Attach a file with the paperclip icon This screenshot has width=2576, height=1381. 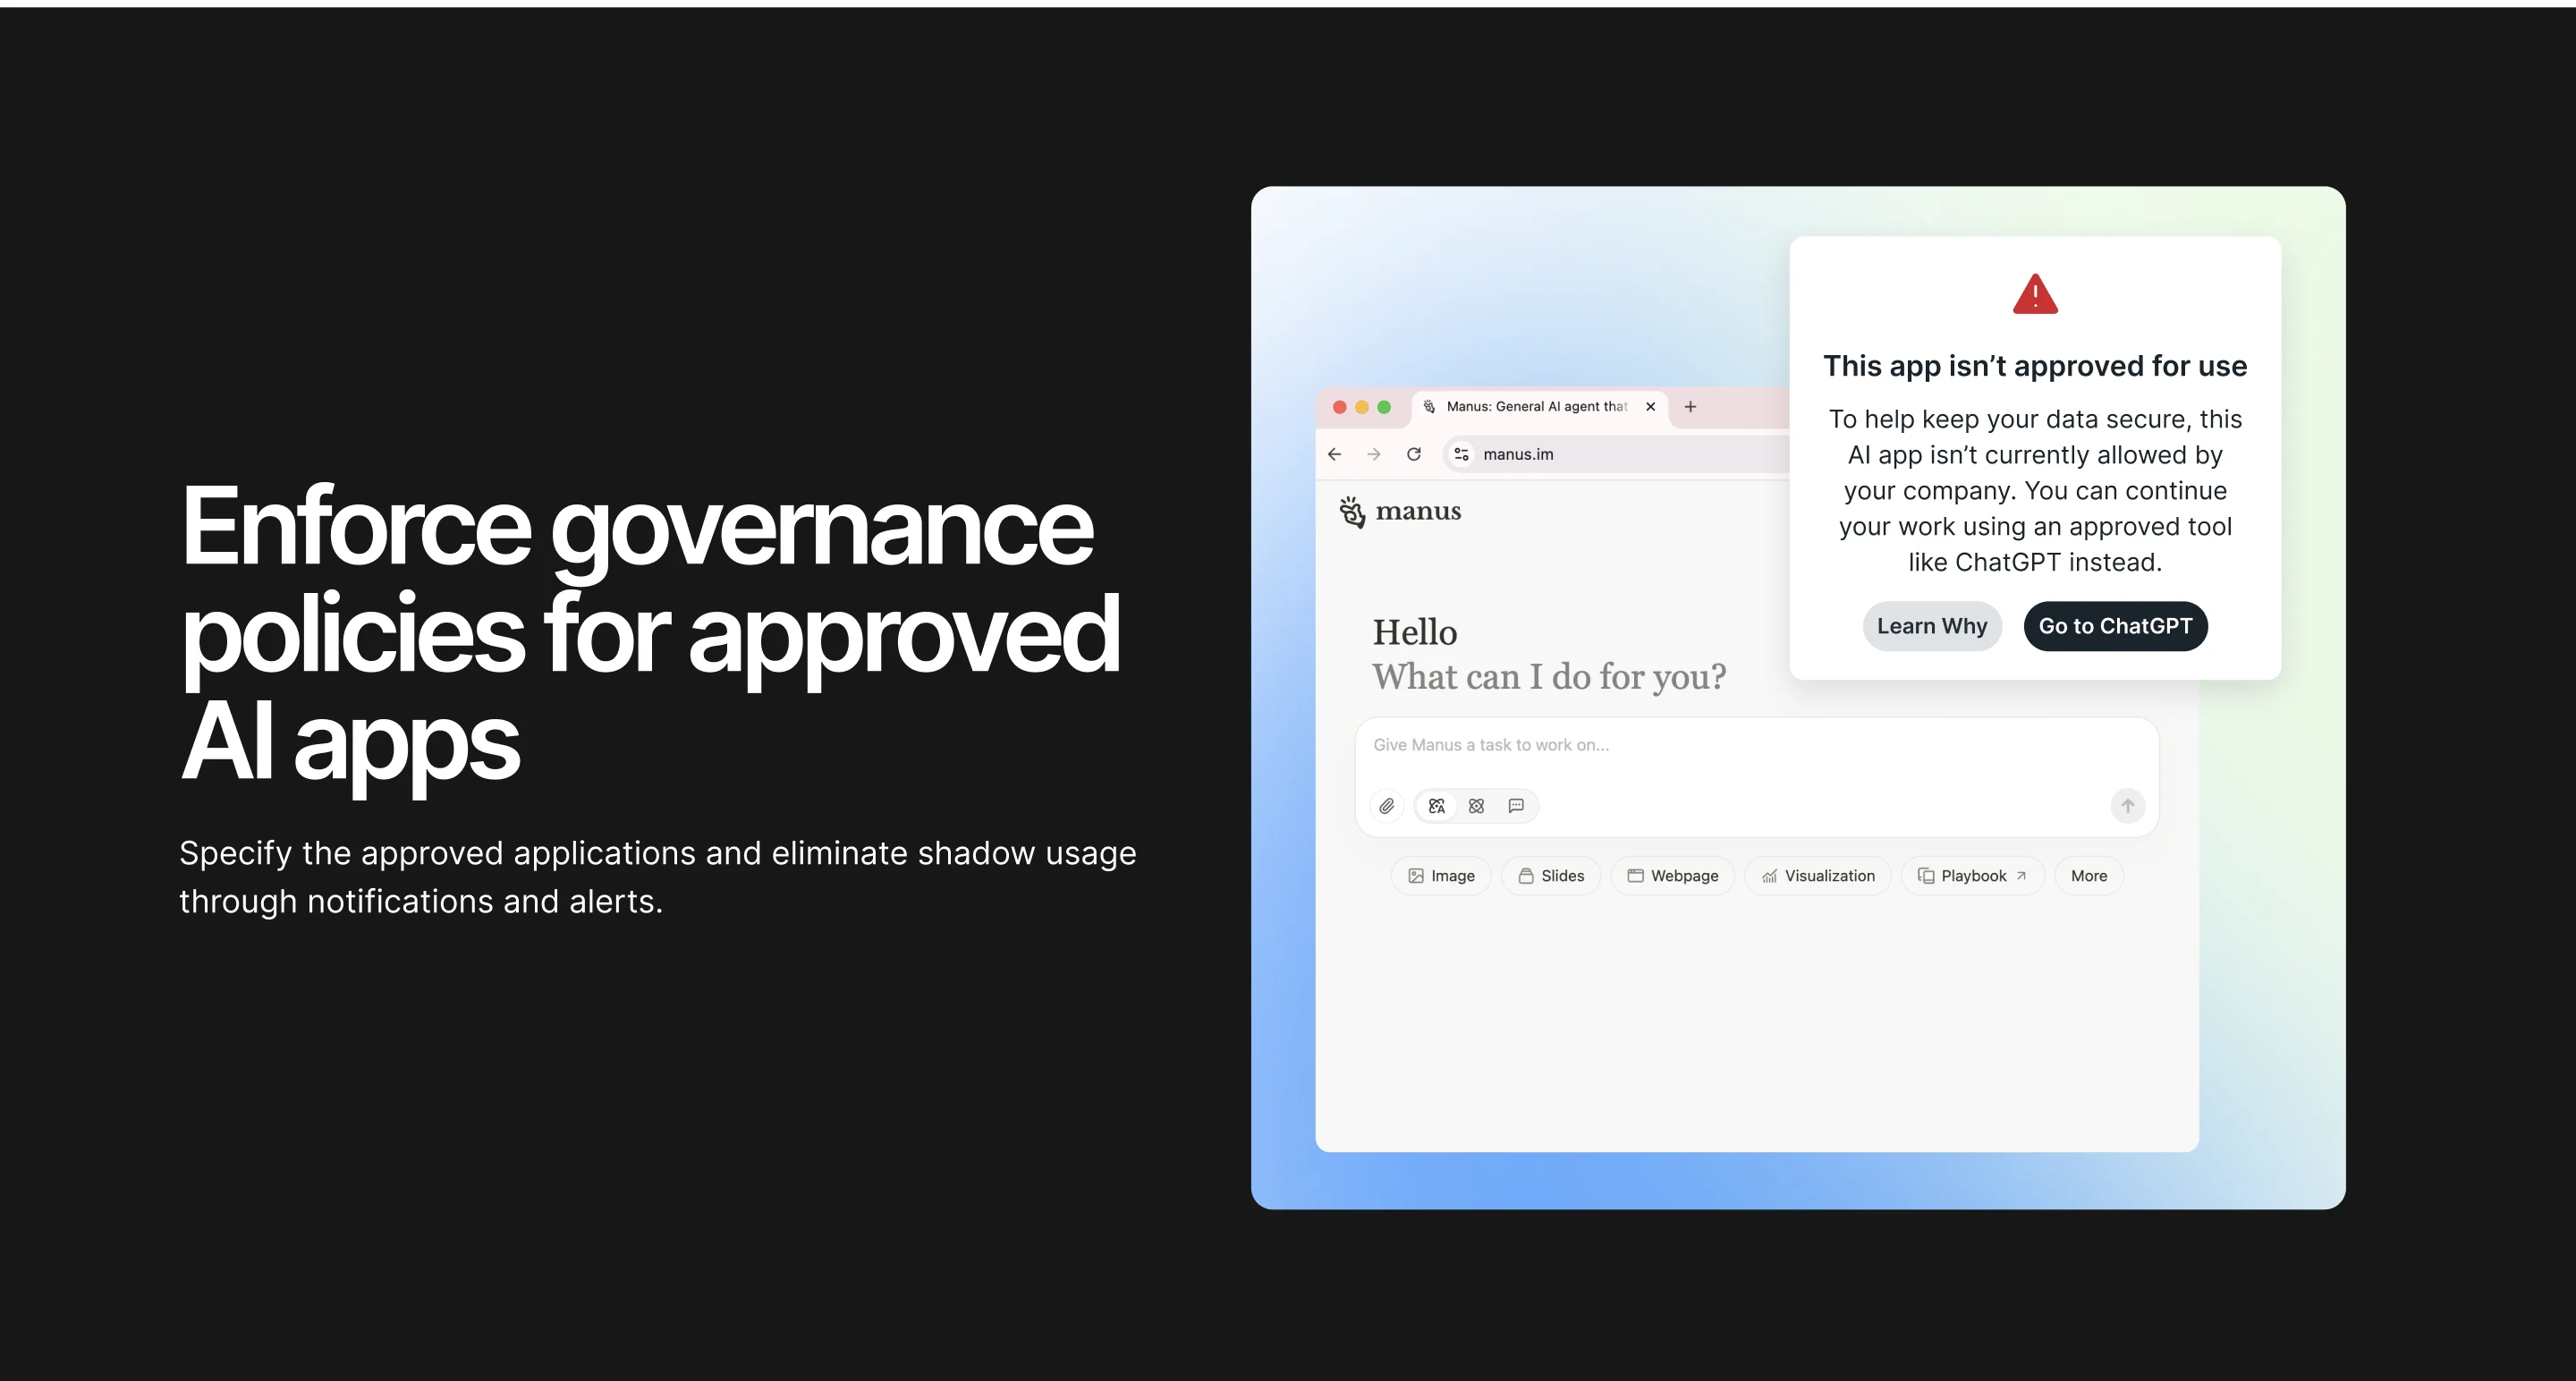click(x=1386, y=806)
